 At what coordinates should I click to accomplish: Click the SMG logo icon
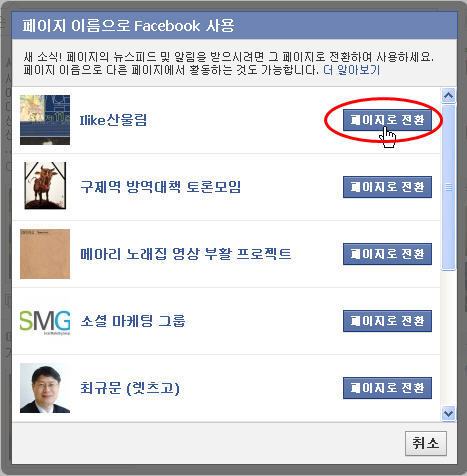click(45, 323)
